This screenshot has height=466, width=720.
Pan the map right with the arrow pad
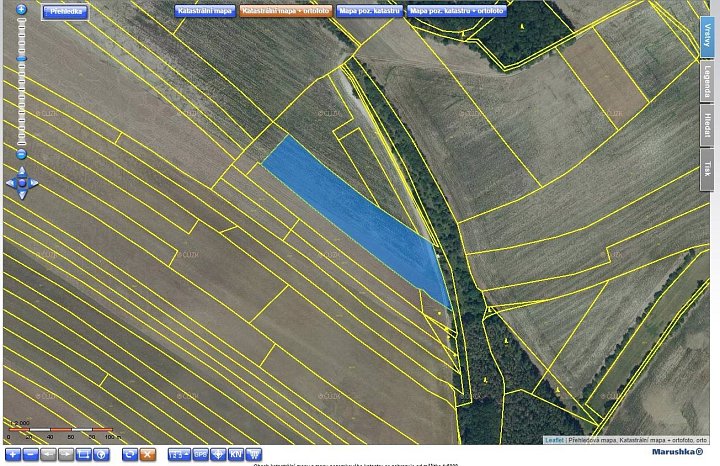pyautogui.click(x=34, y=183)
